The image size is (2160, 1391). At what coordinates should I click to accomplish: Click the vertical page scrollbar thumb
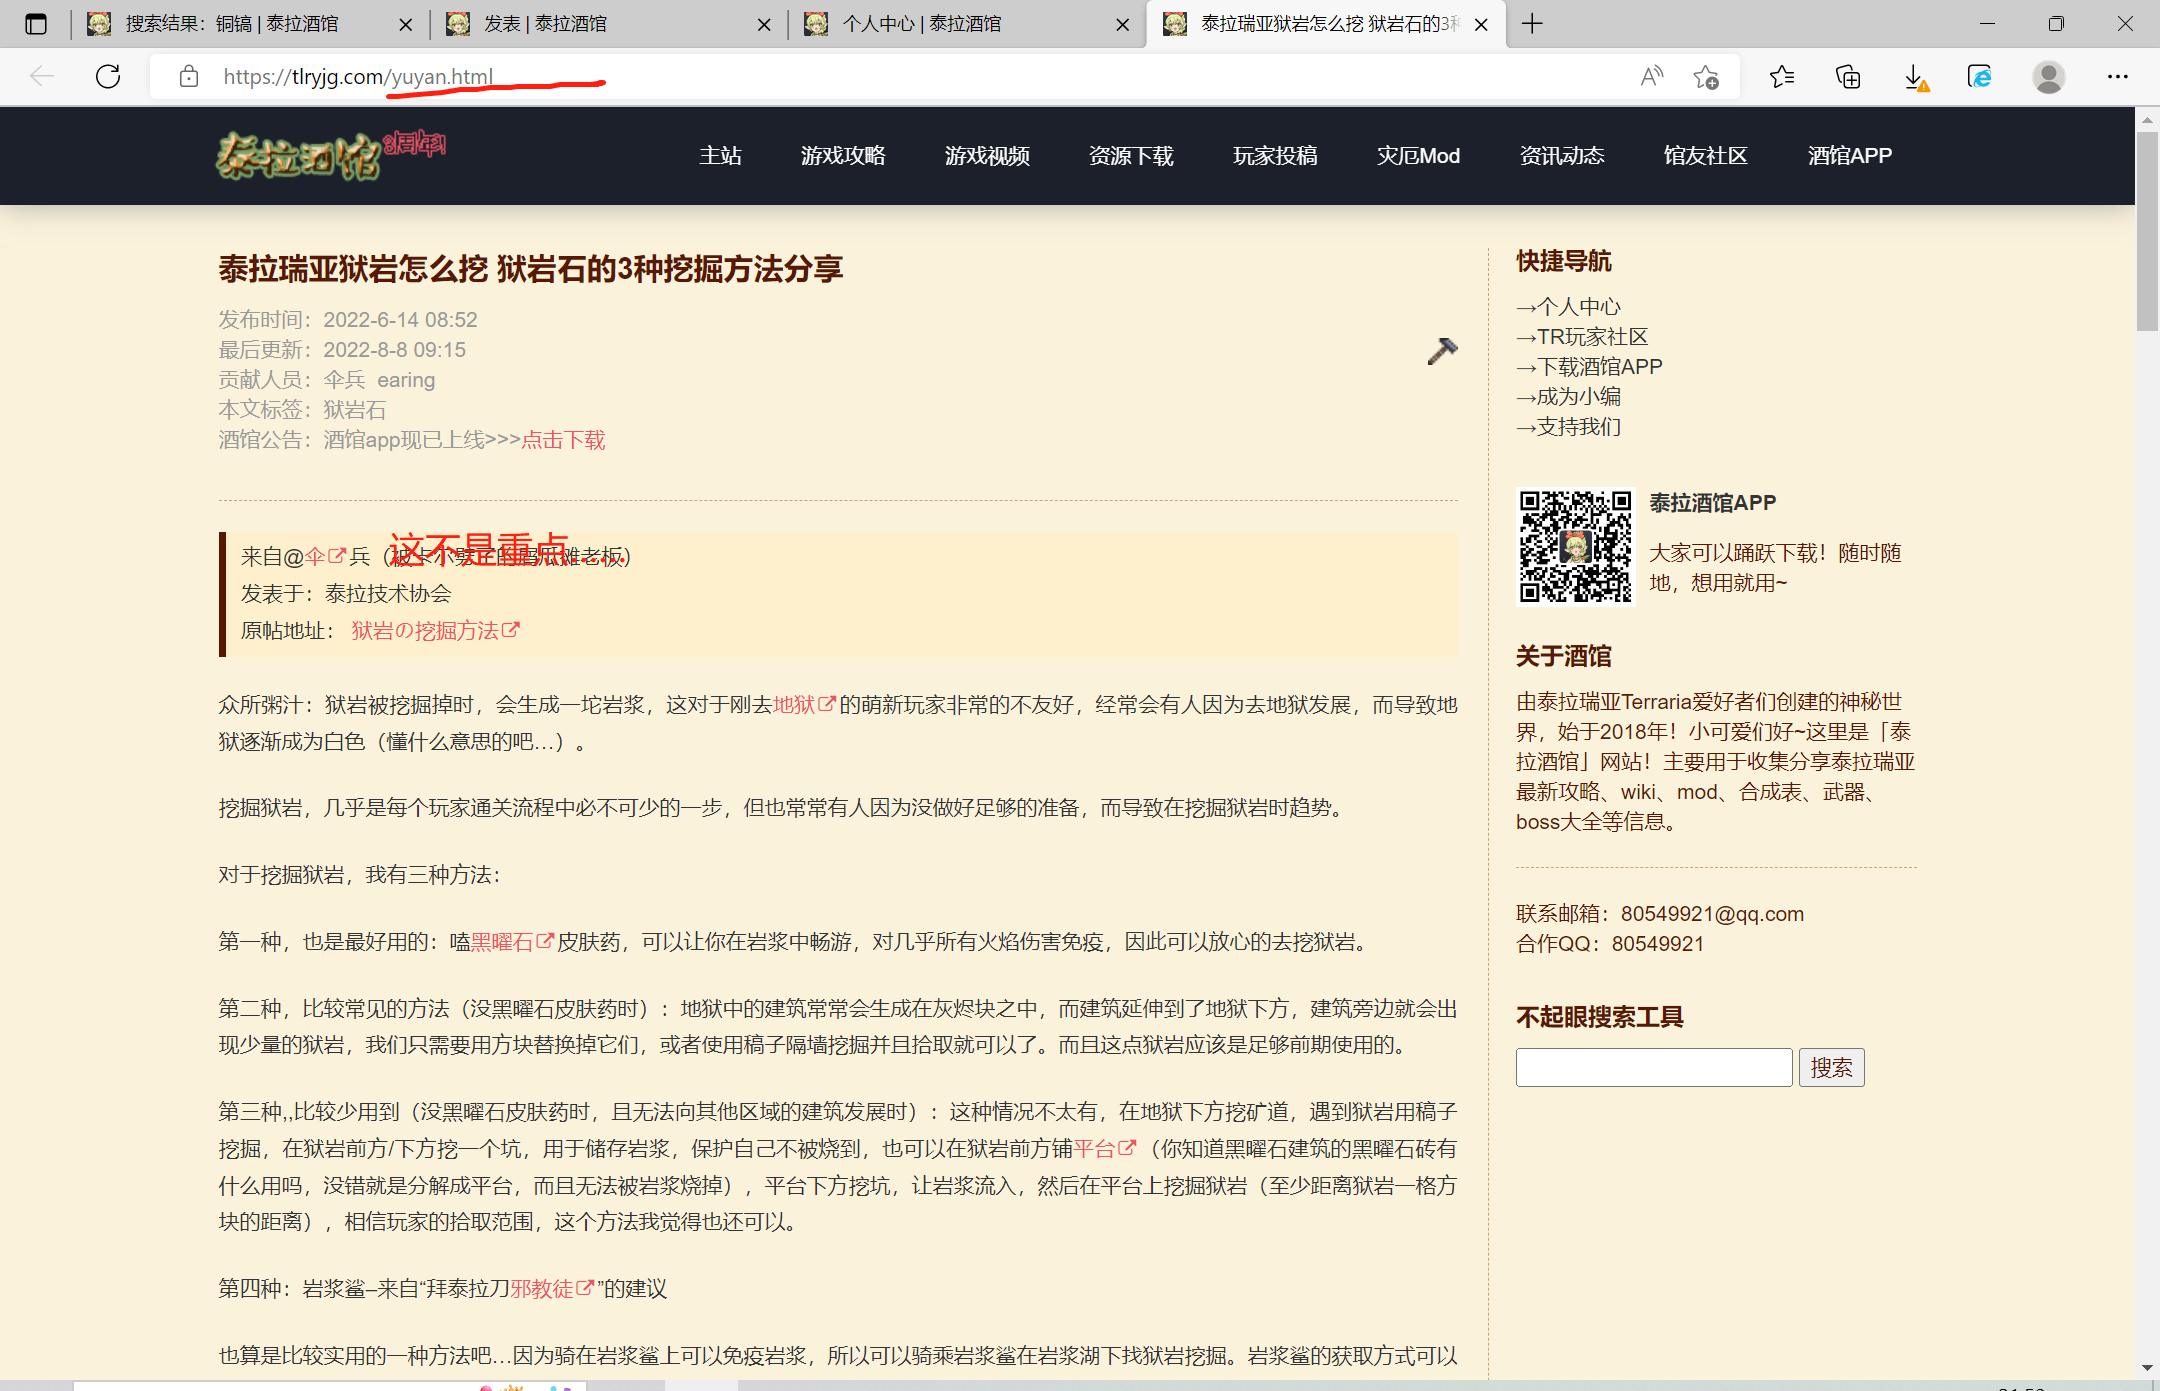click(x=2147, y=230)
